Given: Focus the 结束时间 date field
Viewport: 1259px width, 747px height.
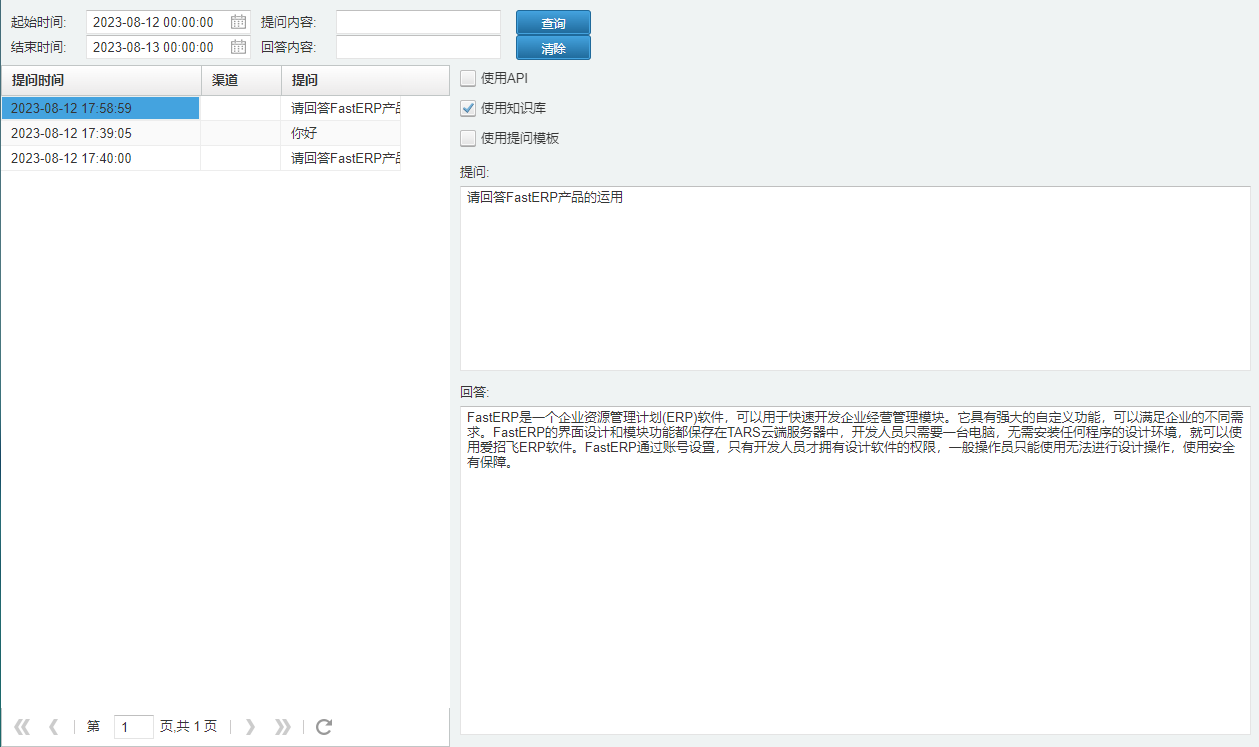Looking at the screenshot, I should click(x=157, y=47).
